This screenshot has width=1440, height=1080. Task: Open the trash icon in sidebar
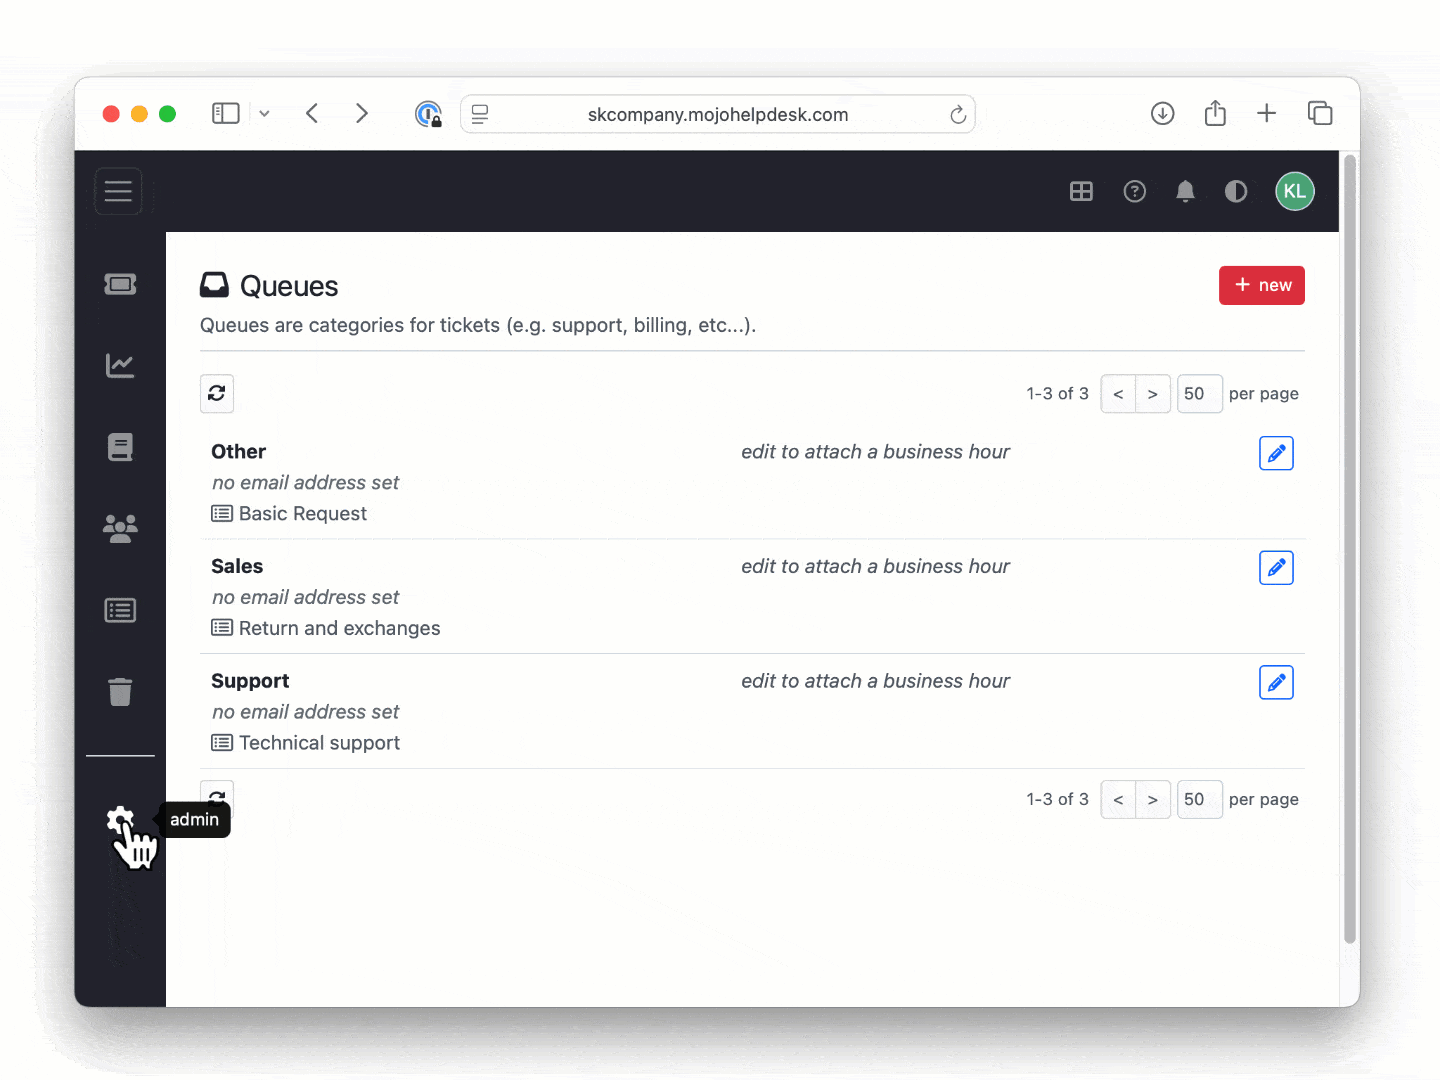coord(120,692)
